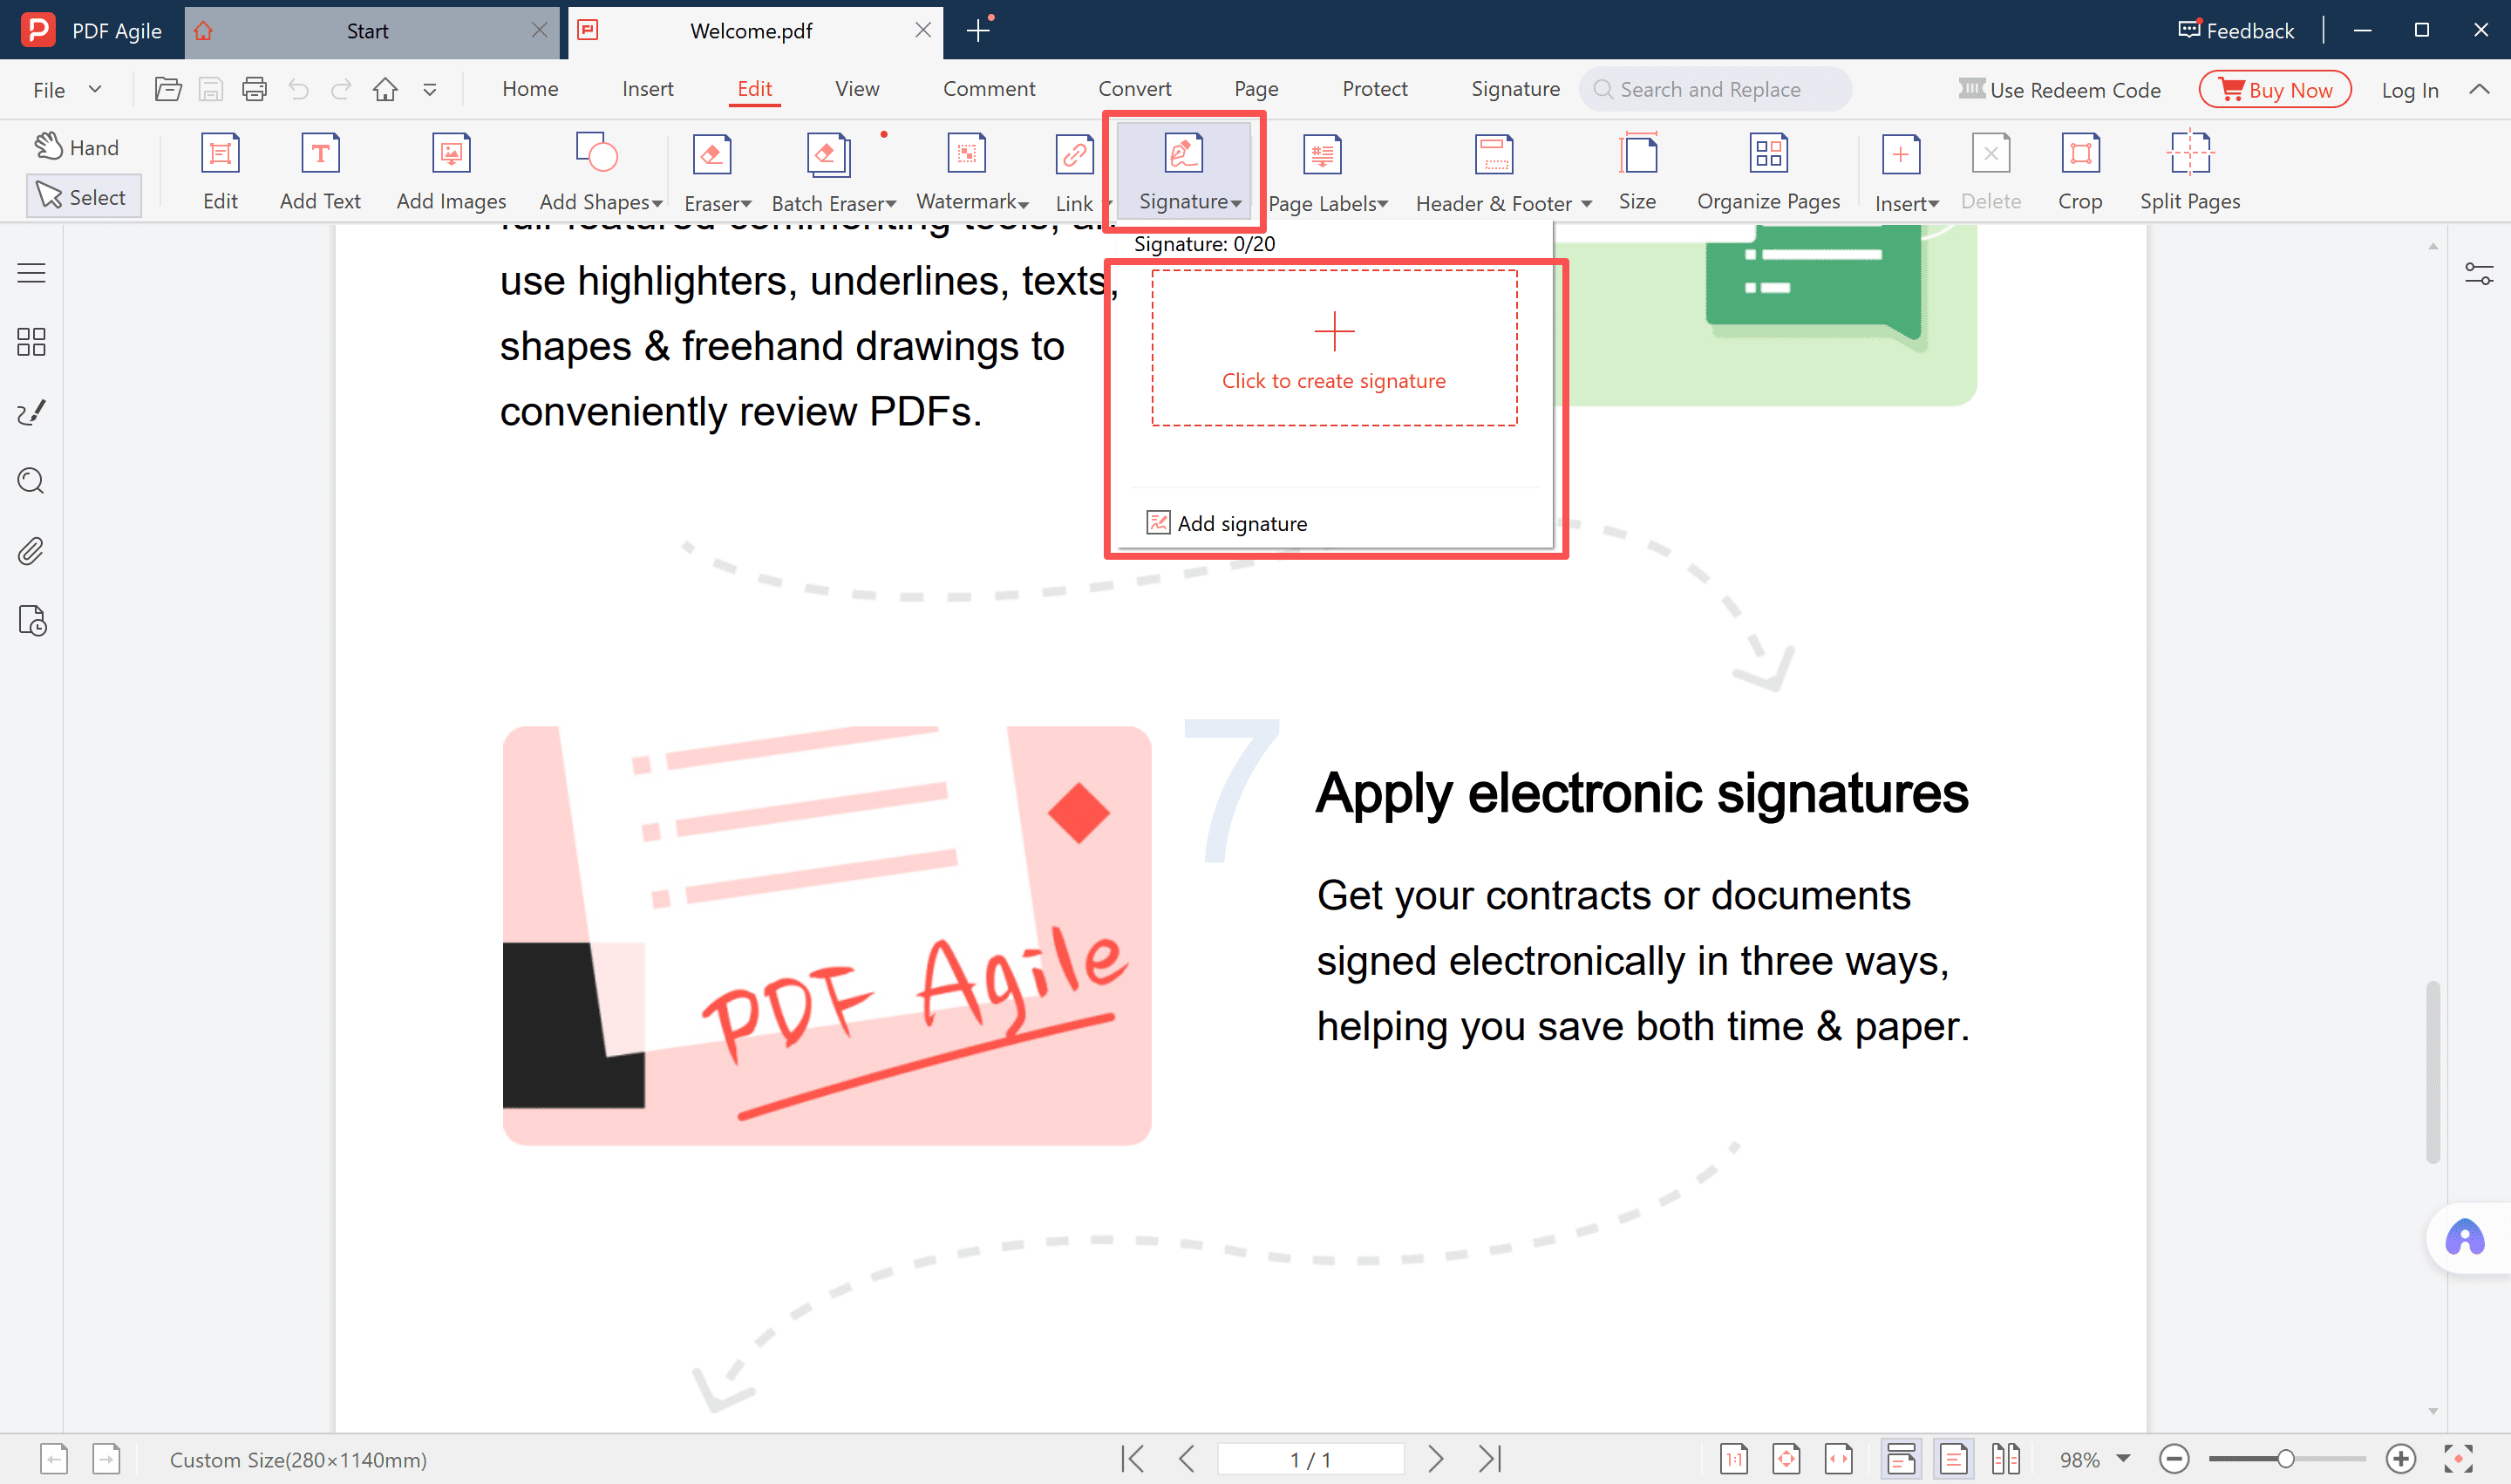The image size is (2511, 1484).
Task: Switch to the Comment ribbon tab
Action: (989, 89)
